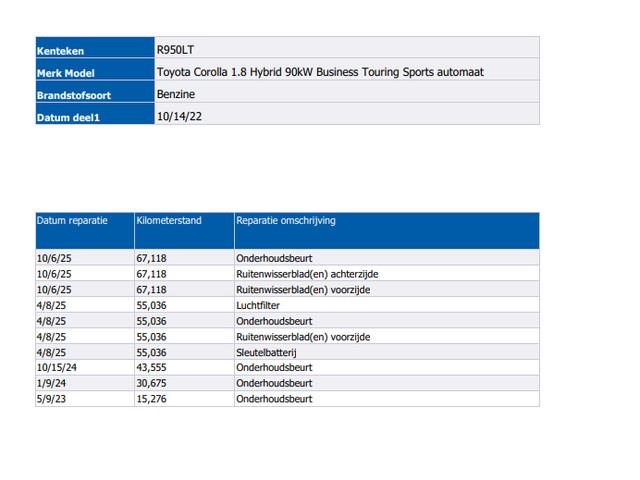The image size is (640, 480).
Task: Select the date value 10/14/22
Action: (x=179, y=116)
